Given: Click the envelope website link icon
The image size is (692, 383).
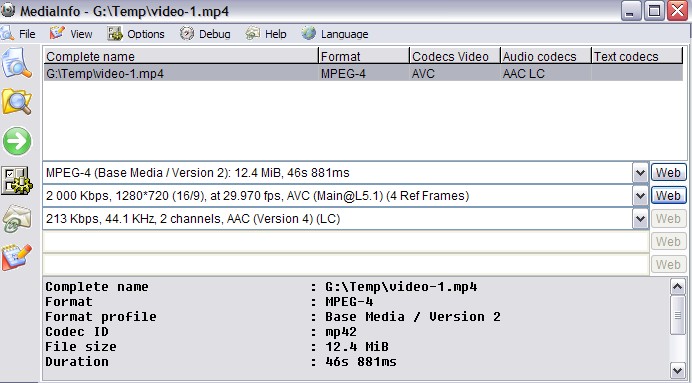Looking at the screenshot, I should click(x=17, y=219).
